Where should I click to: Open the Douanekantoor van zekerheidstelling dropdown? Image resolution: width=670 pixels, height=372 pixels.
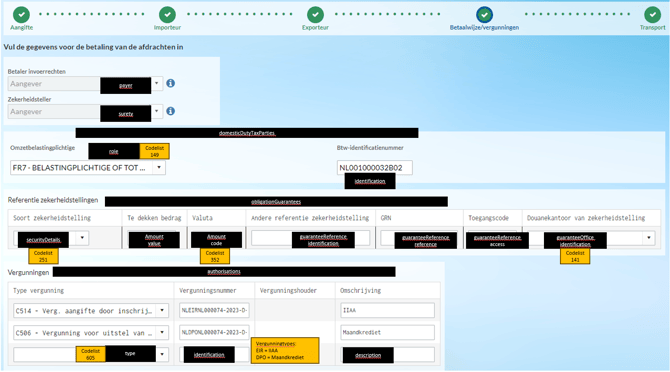point(649,237)
